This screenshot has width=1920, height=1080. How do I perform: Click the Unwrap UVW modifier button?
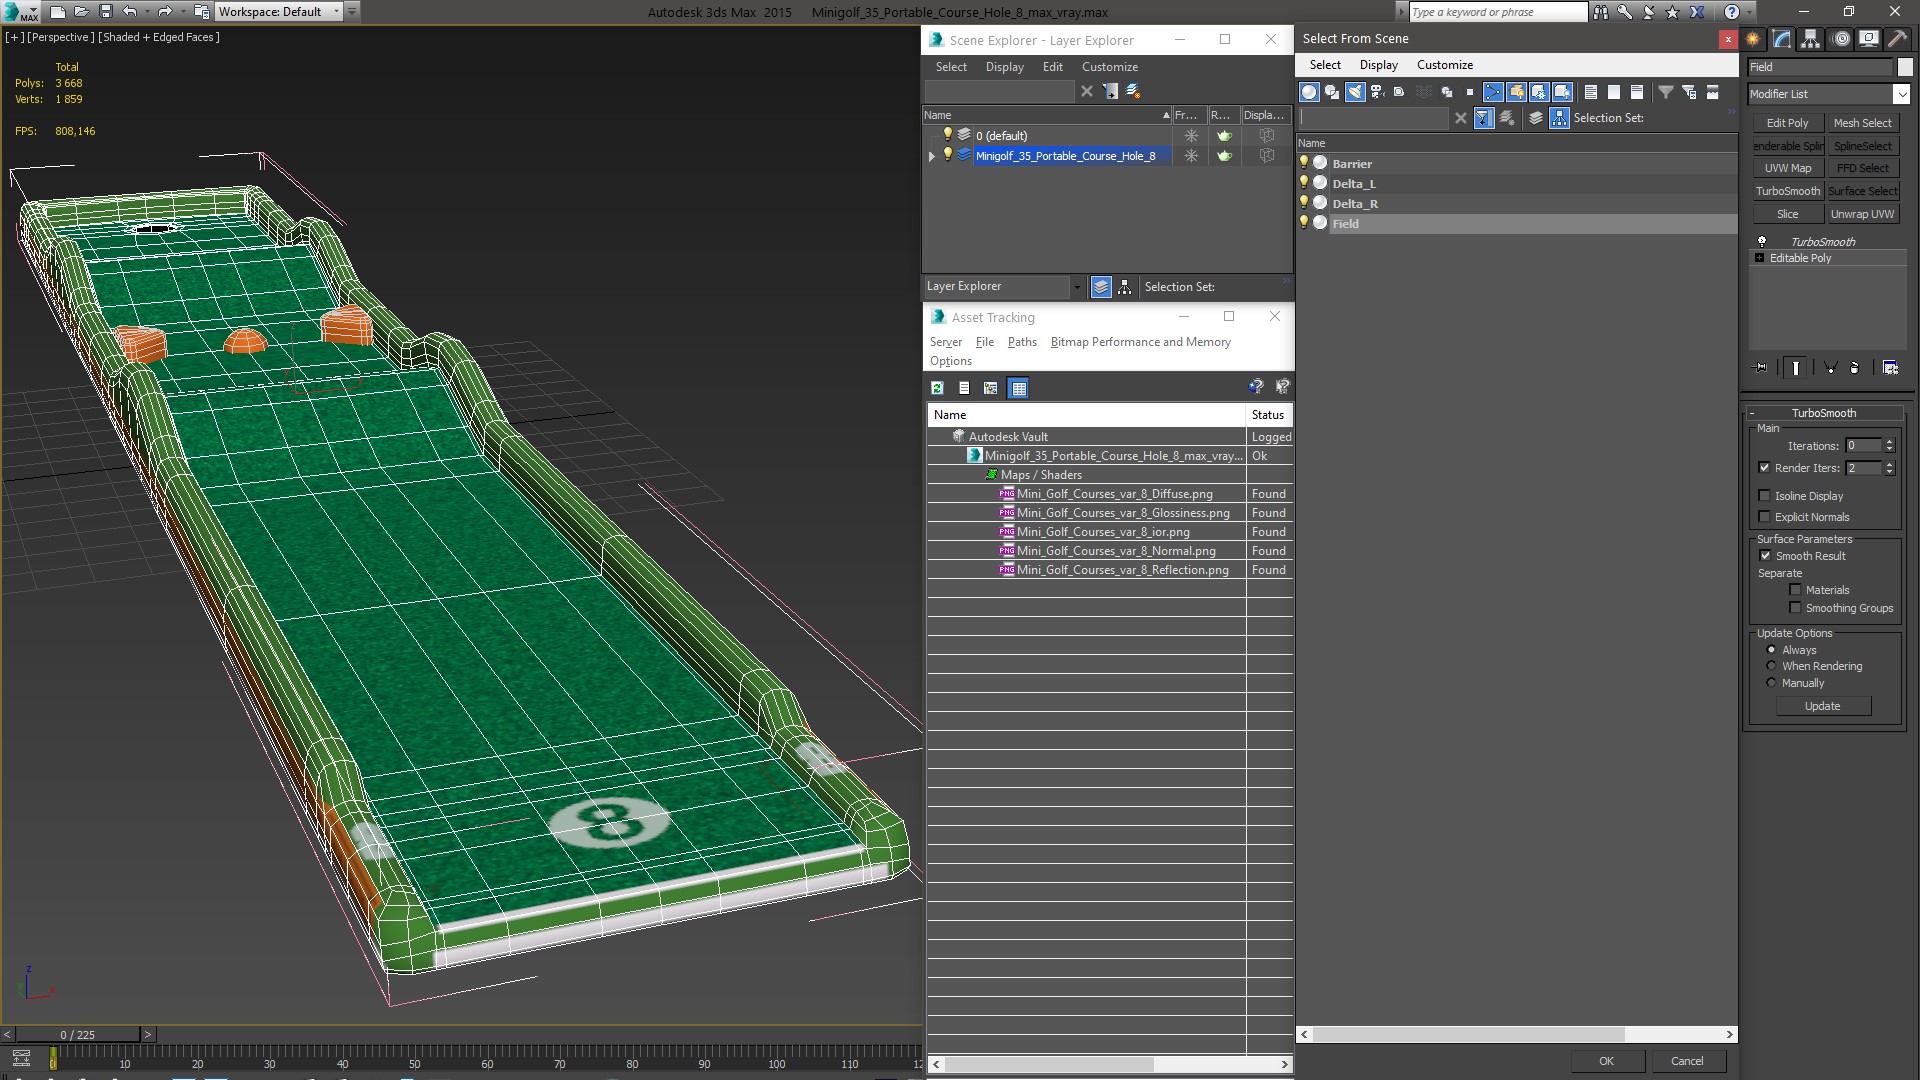(1862, 214)
